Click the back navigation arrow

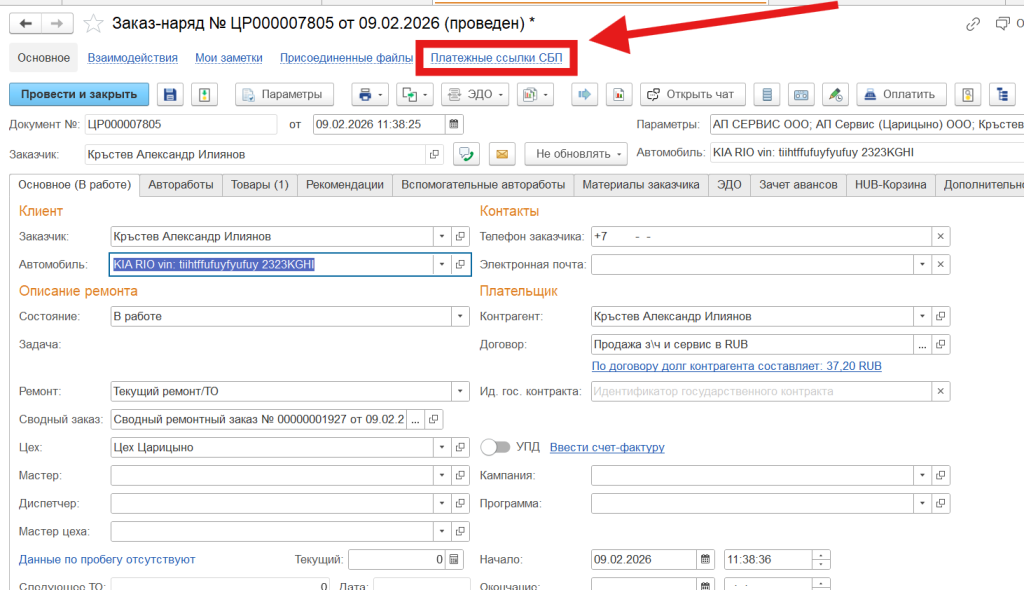click(26, 23)
